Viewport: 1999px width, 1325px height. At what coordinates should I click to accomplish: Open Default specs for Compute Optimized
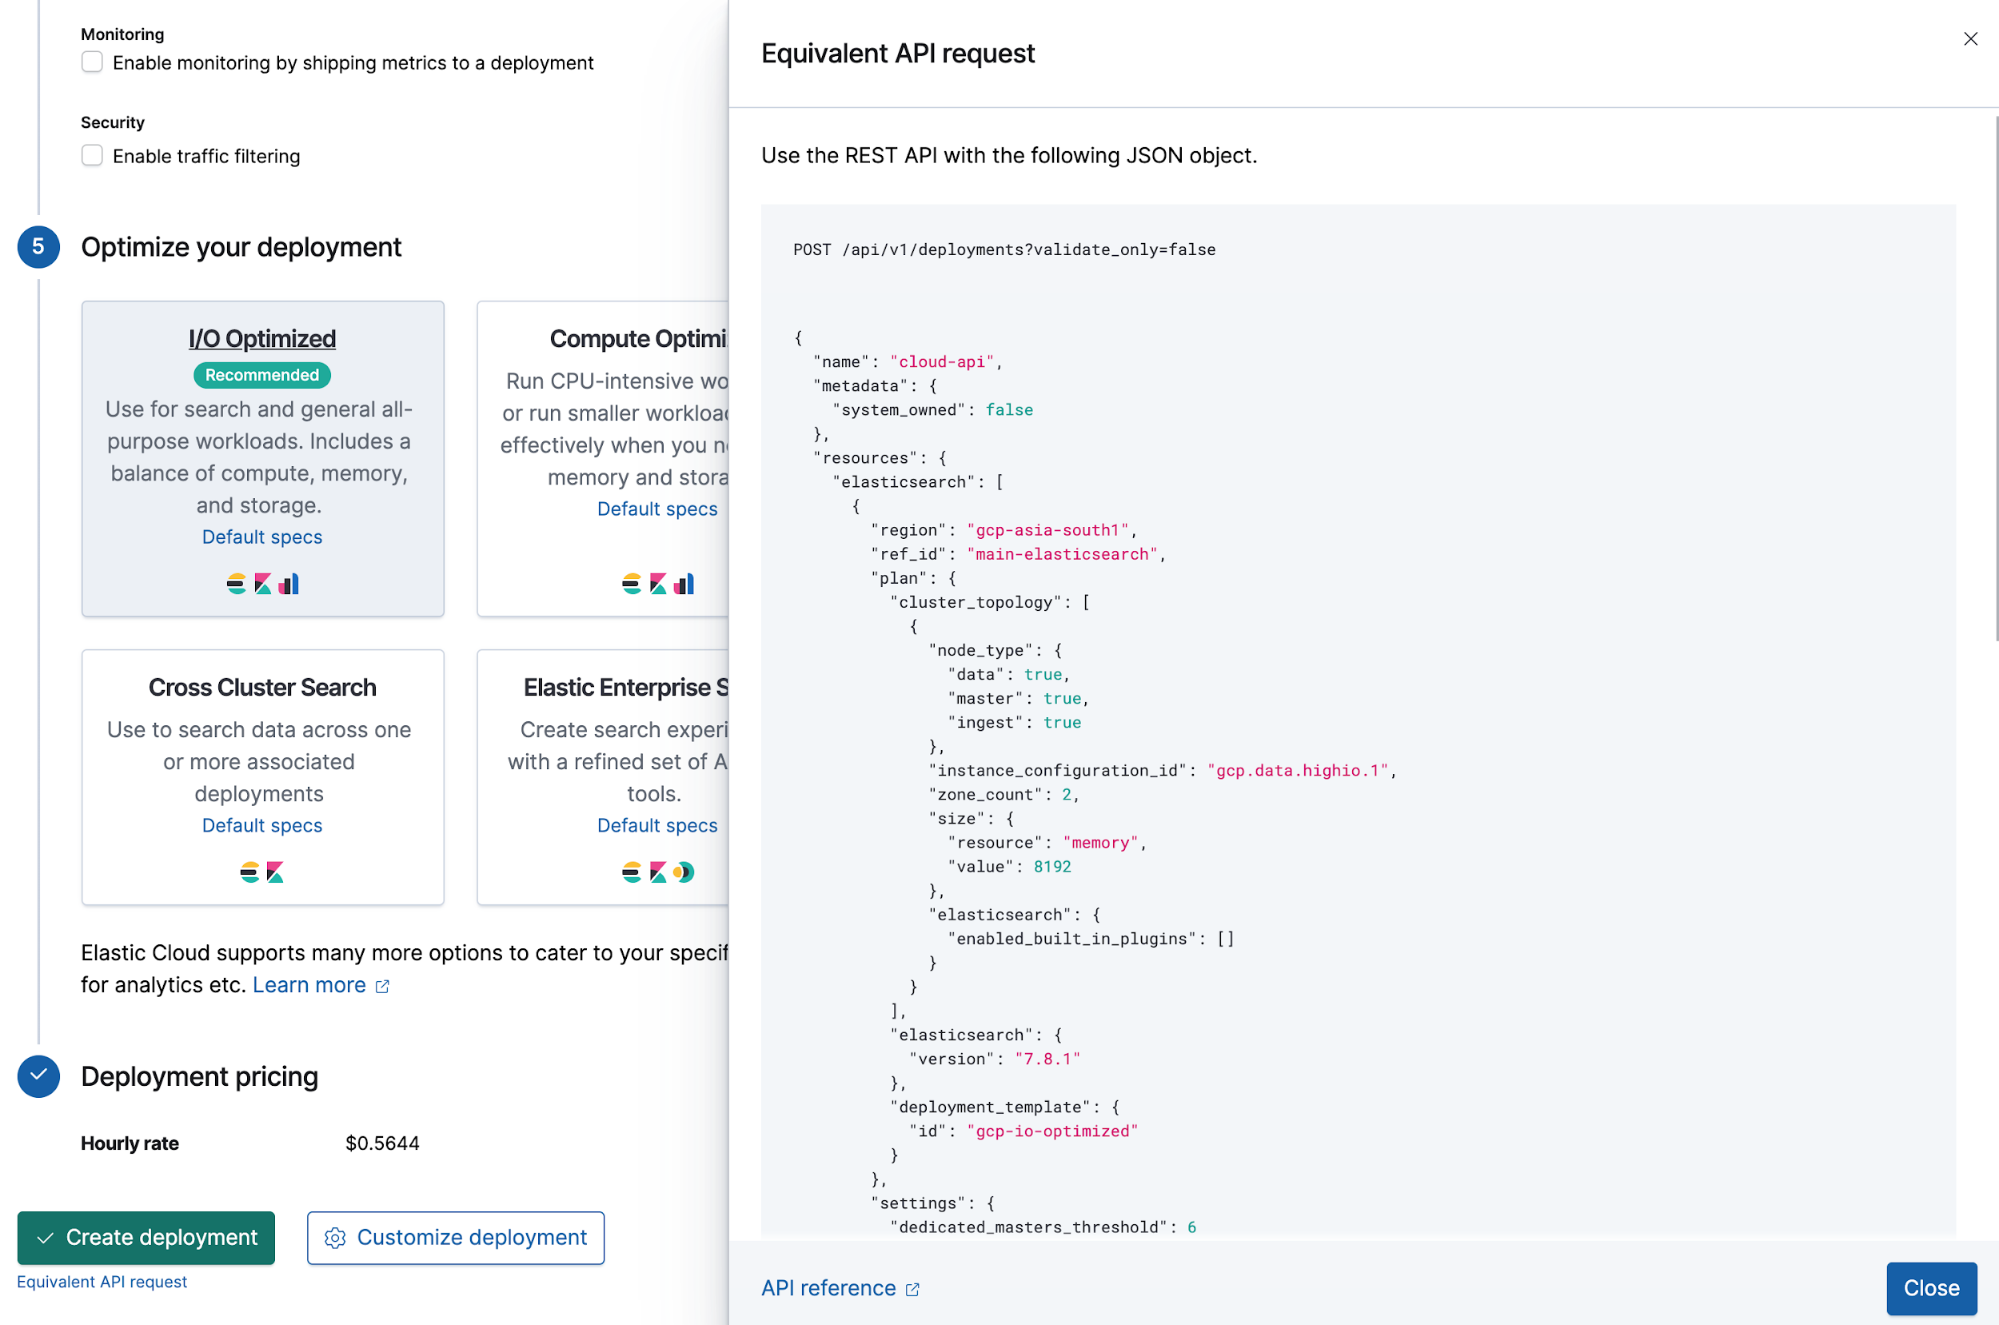point(657,509)
